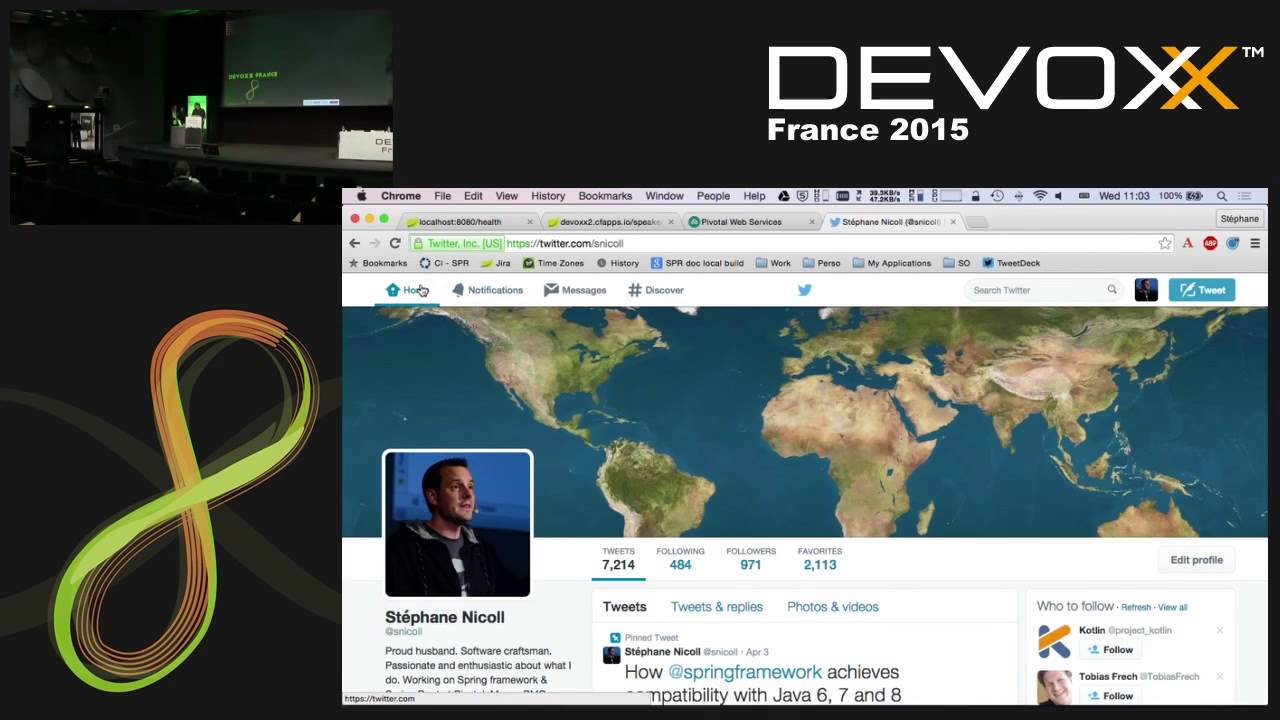Click the red A extension icon
The width and height of the screenshot is (1280, 720).
pos(1188,243)
